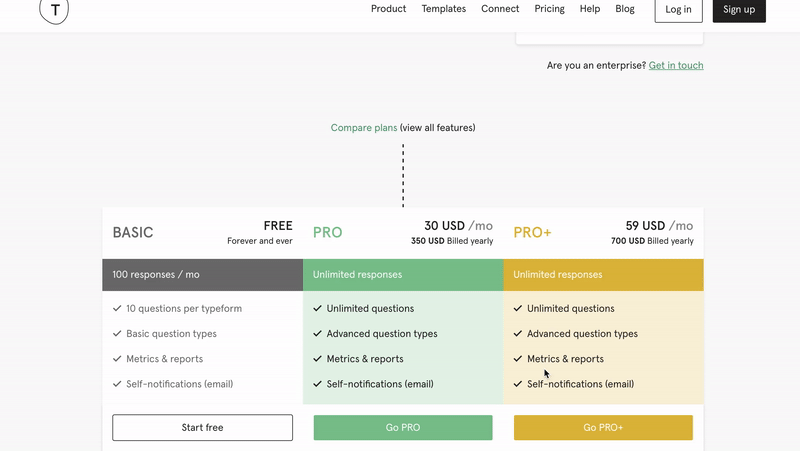Go to the Connect page
Screen dimensions: 800x451
[500, 9]
